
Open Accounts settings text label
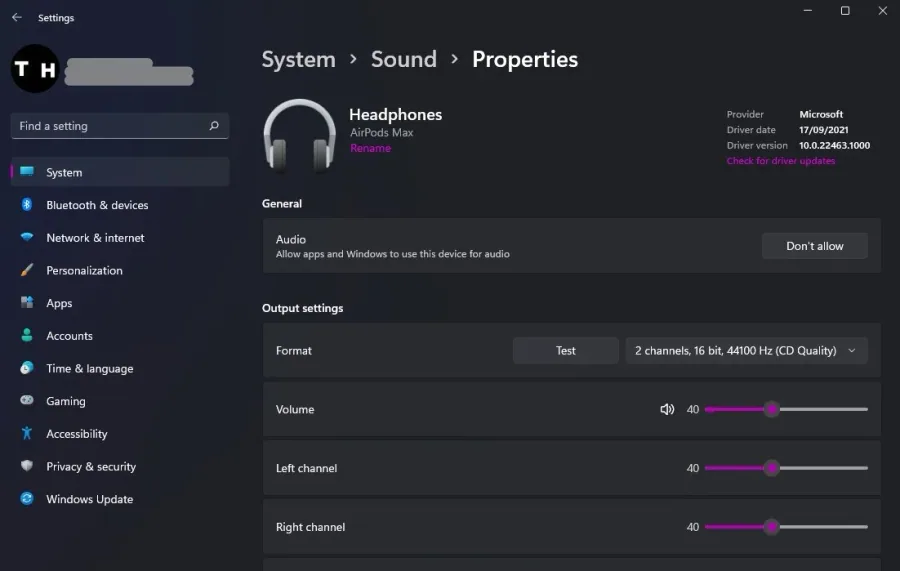pos(69,336)
